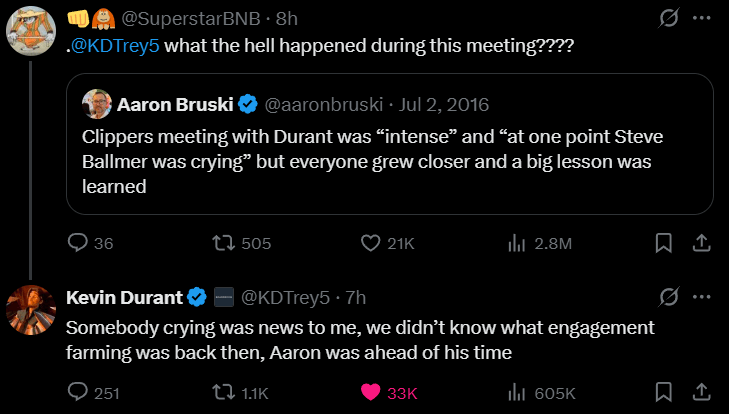Share the SuperstarBNB tweet
Viewport: 729px width, 414px height.
tap(701, 243)
